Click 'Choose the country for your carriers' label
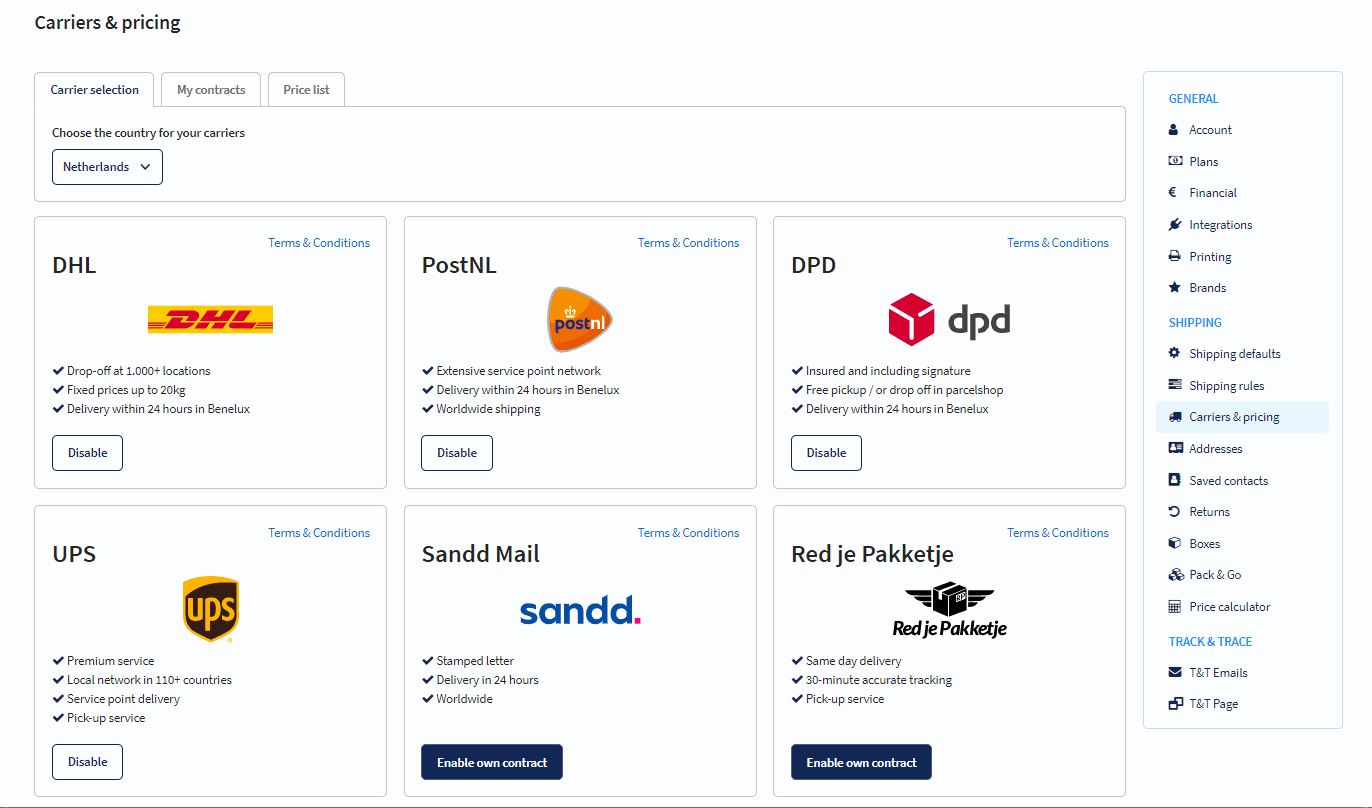The height and width of the screenshot is (808, 1372). pos(148,133)
